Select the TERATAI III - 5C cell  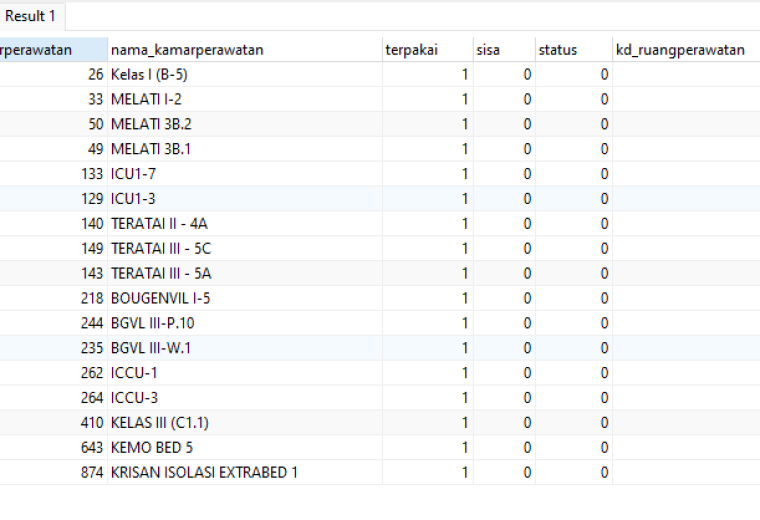coord(245,249)
